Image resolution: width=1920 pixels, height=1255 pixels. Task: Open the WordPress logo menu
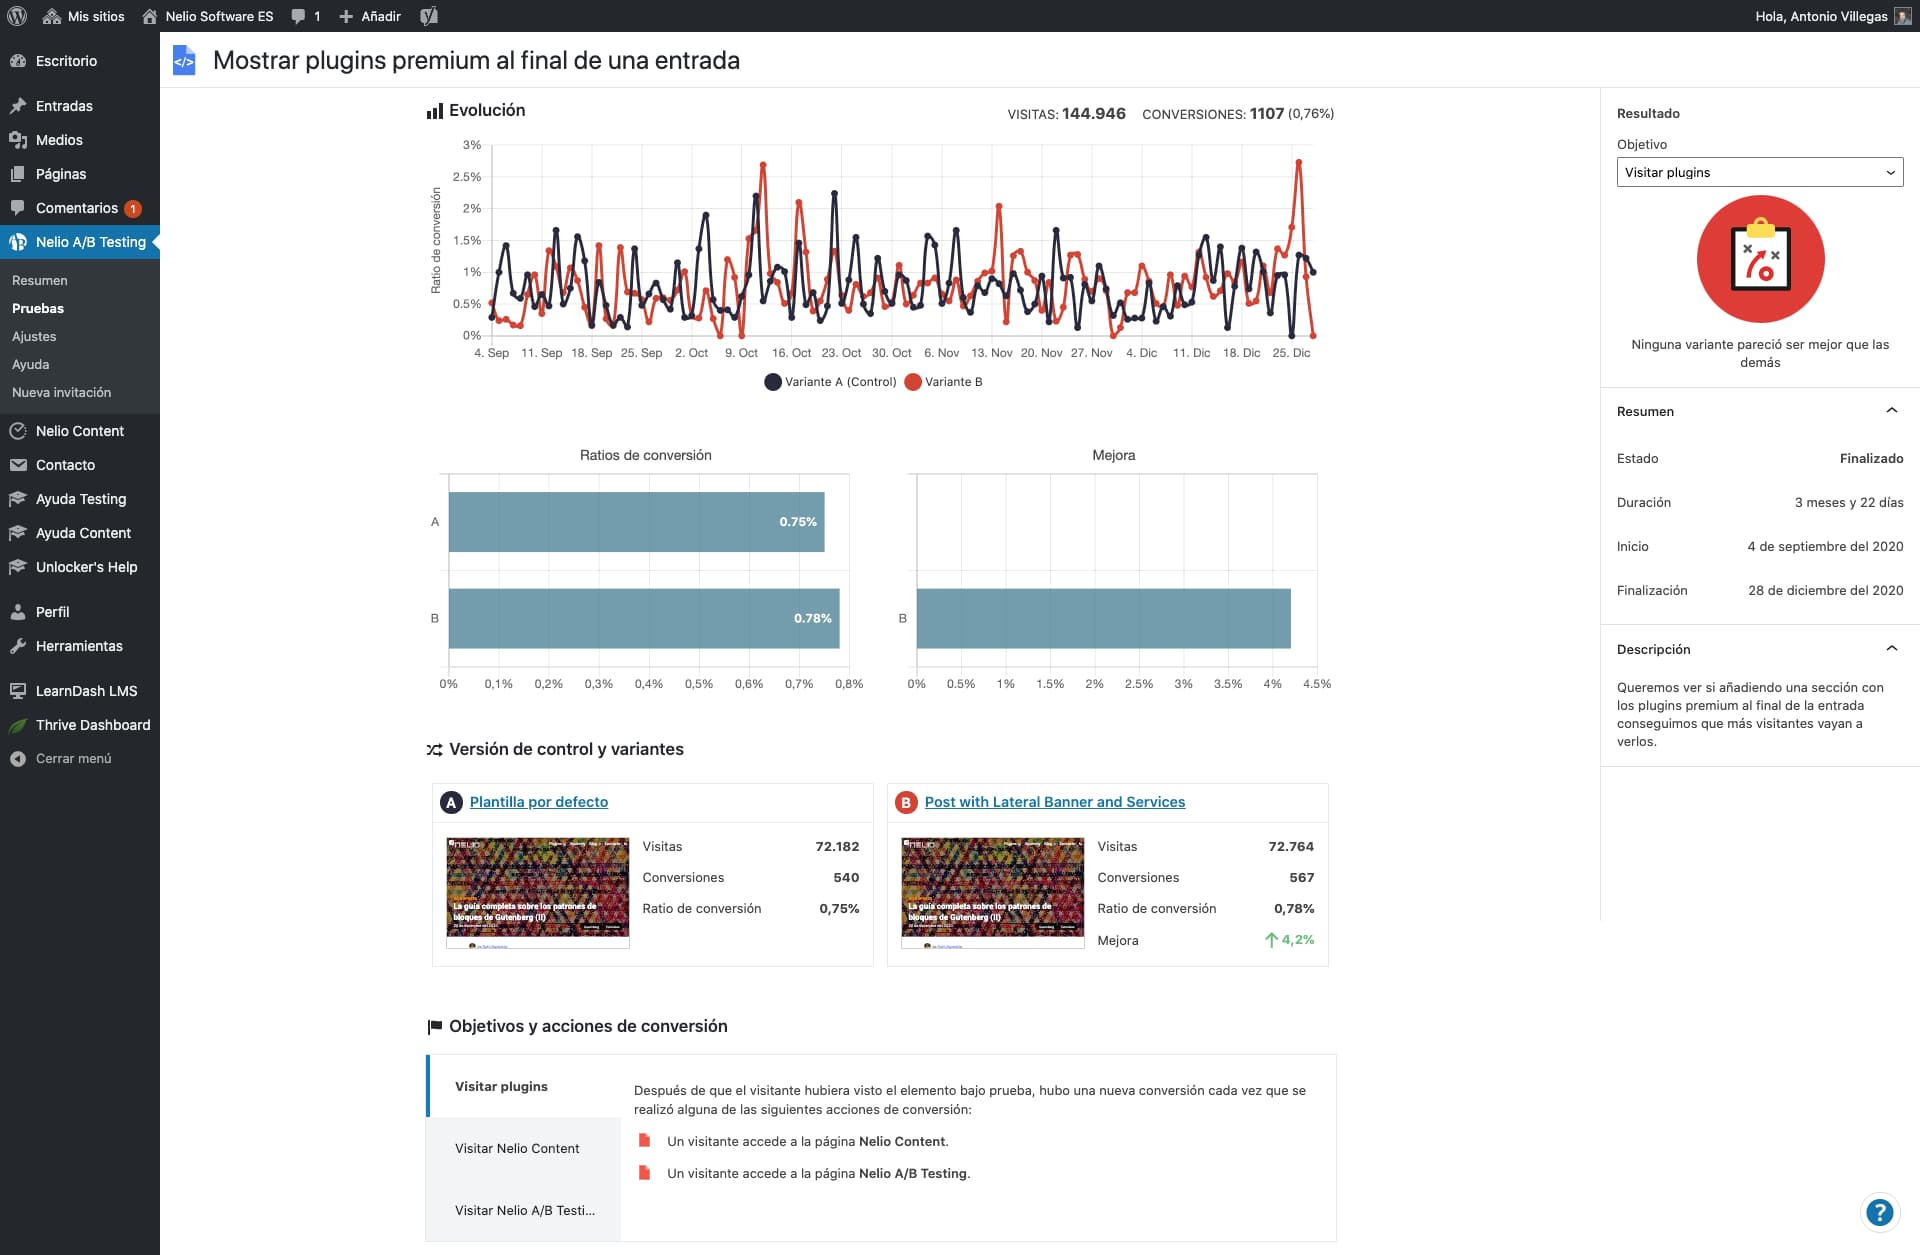[17, 16]
